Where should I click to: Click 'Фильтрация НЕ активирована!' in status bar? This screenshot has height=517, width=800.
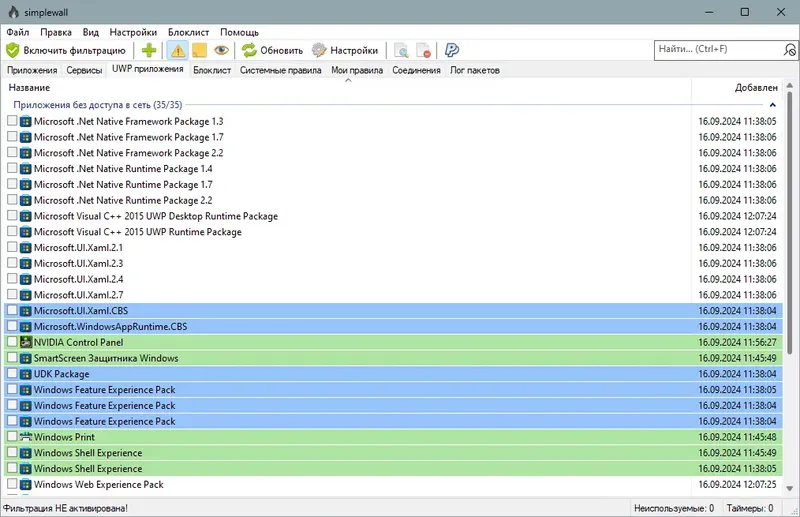tap(65, 508)
